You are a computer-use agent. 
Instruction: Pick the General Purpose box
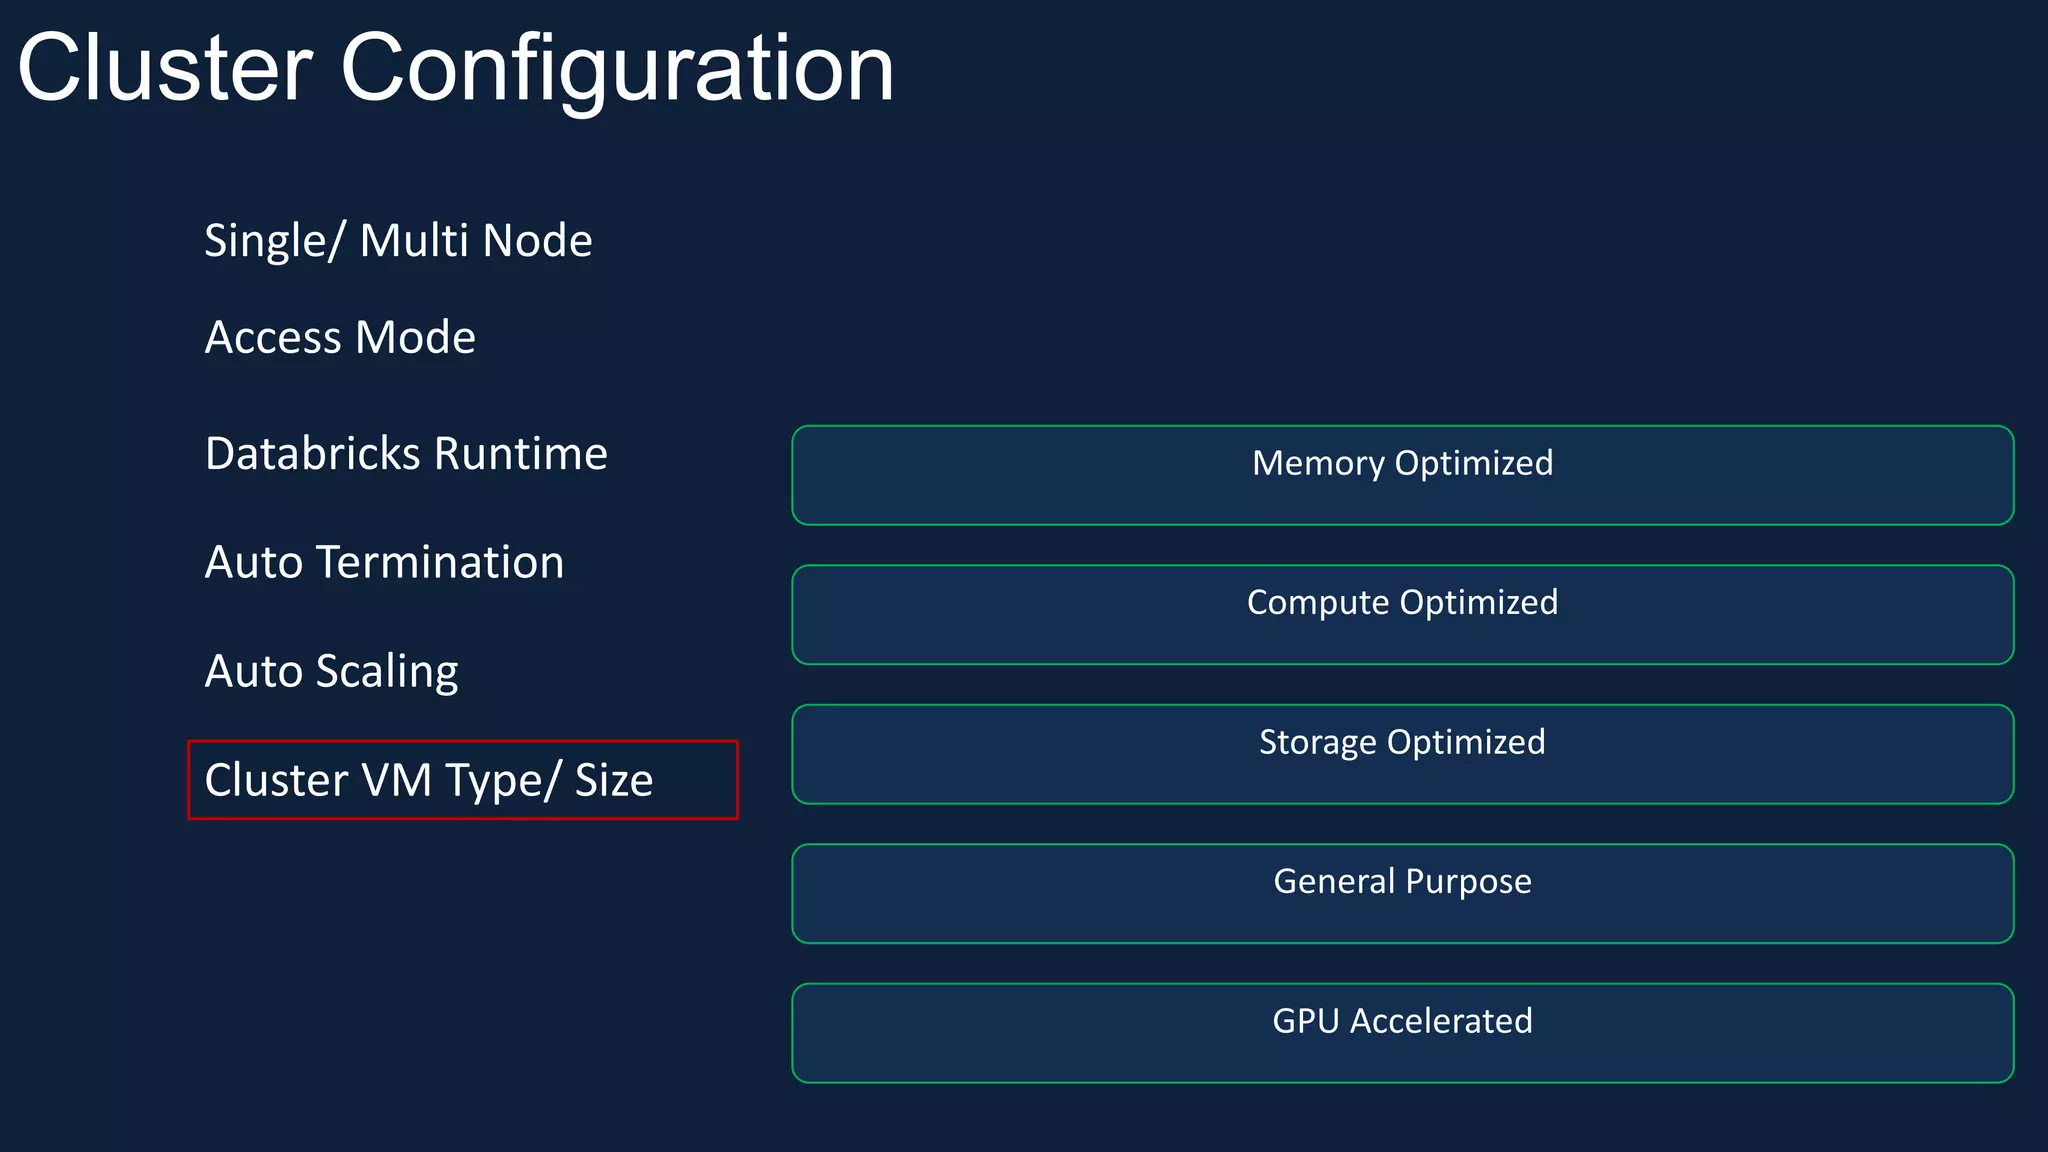click(x=1402, y=893)
